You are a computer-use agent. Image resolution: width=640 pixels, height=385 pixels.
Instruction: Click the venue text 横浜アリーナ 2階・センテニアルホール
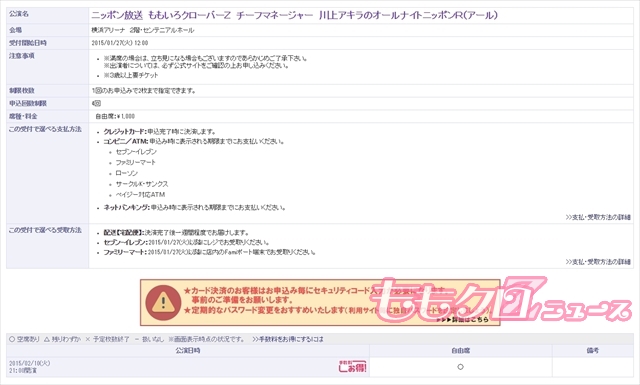(x=143, y=30)
